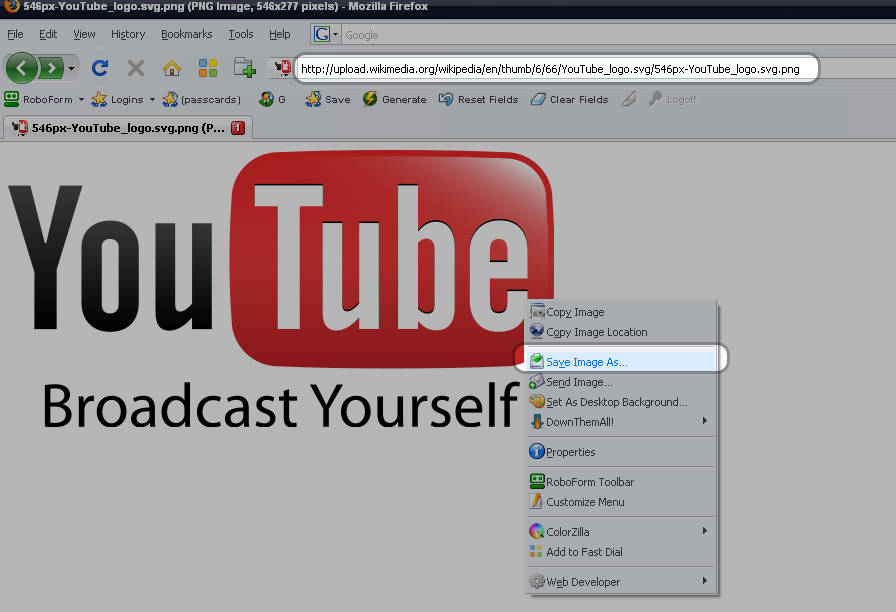This screenshot has width=896, height=612.
Task: Click the Stop loading X icon
Action: click(136, 68)
